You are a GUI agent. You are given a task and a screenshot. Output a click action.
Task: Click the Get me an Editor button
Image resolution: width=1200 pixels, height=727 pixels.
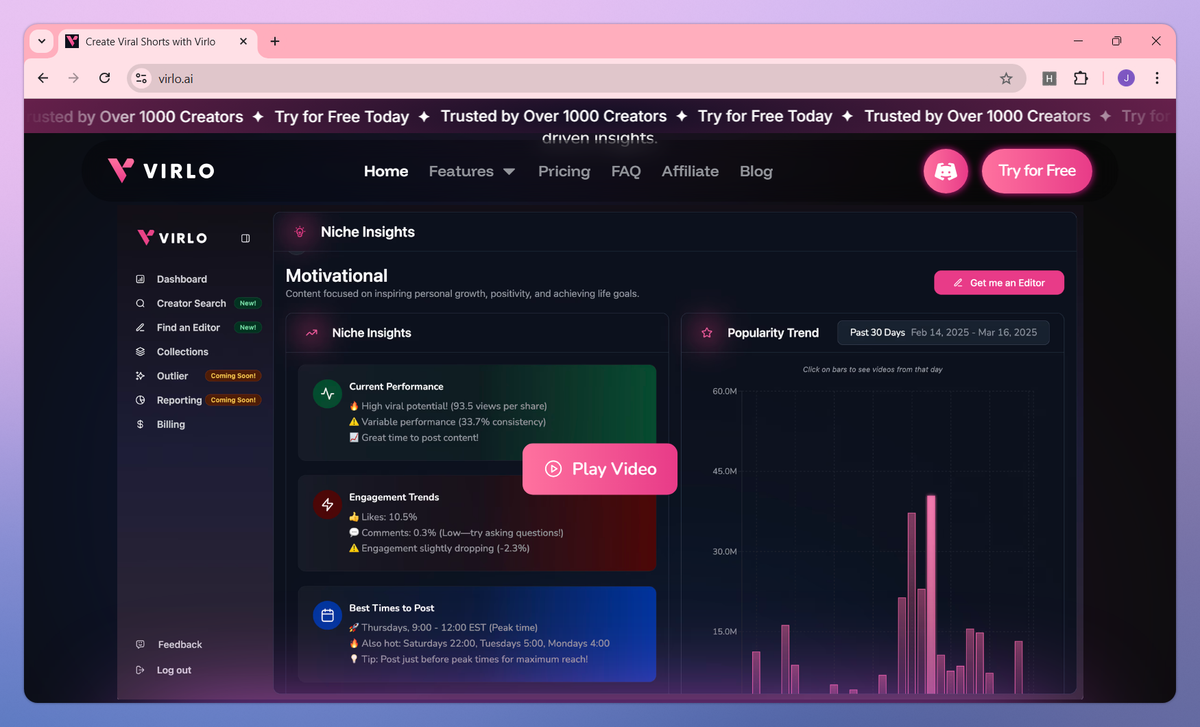999,283
